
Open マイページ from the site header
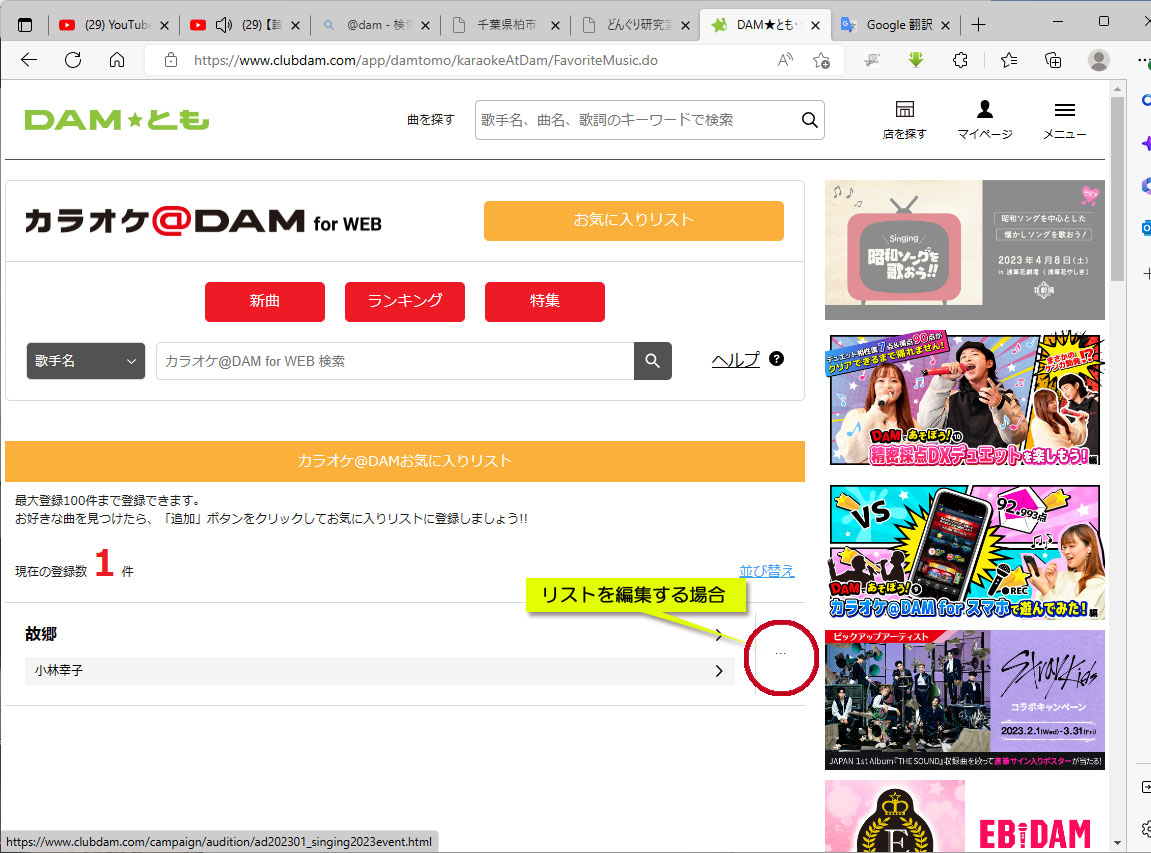(x=984, y=120)
